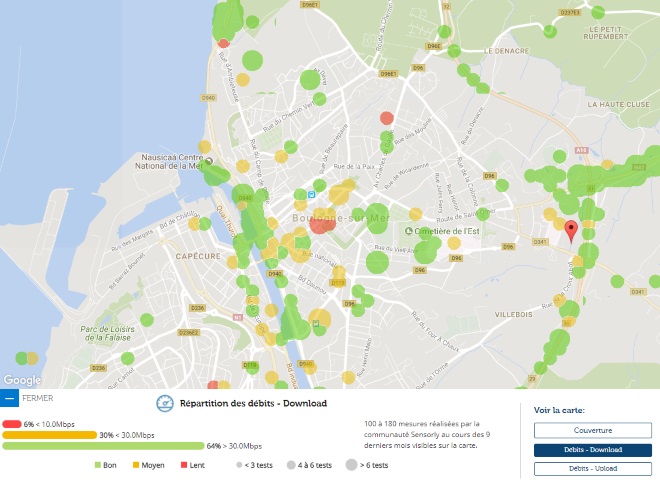Click the red location pin marker

[x=571, y=230]
